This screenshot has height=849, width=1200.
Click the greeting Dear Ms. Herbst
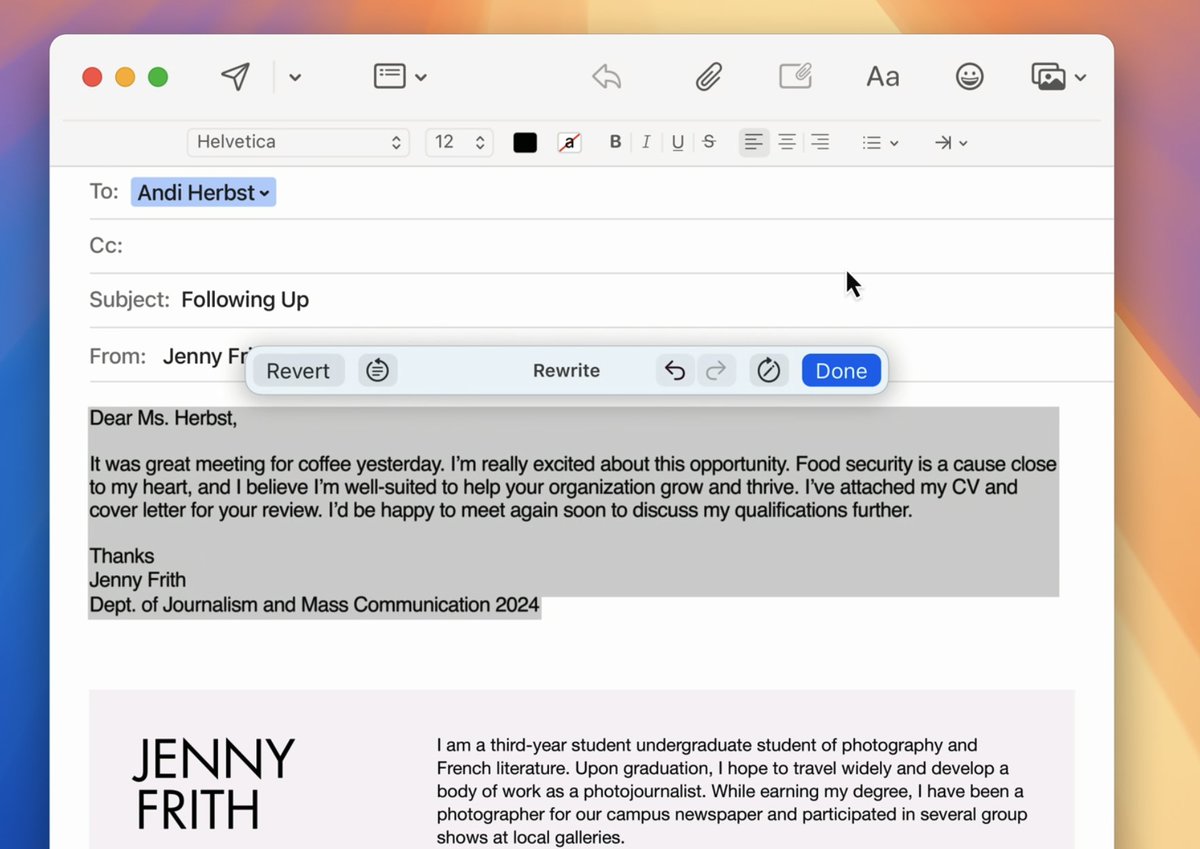tap(163, 418)
